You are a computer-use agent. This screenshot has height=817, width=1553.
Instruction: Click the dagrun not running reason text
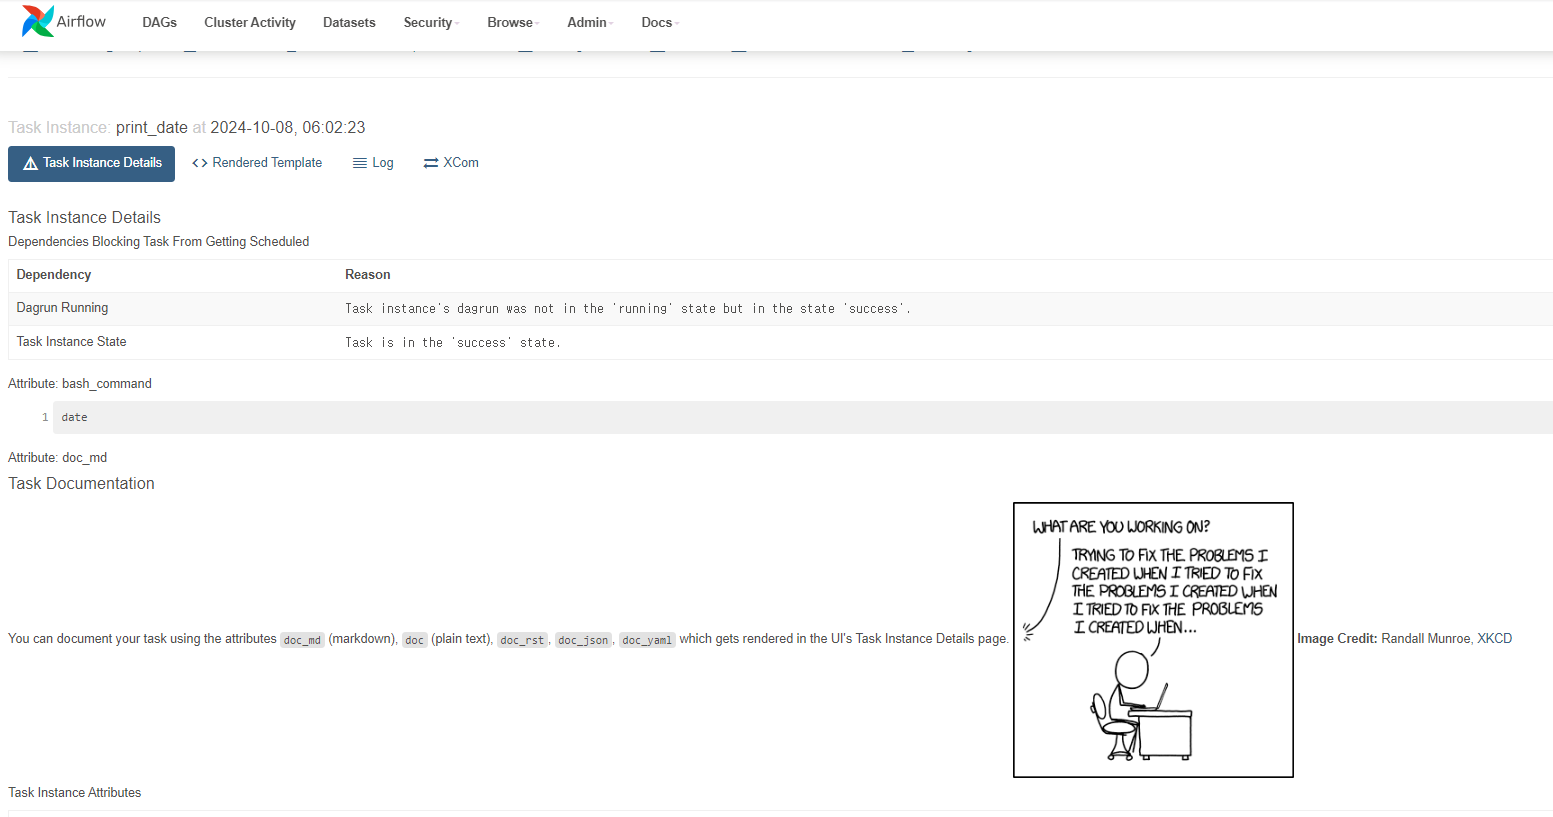tap(628, 309)
